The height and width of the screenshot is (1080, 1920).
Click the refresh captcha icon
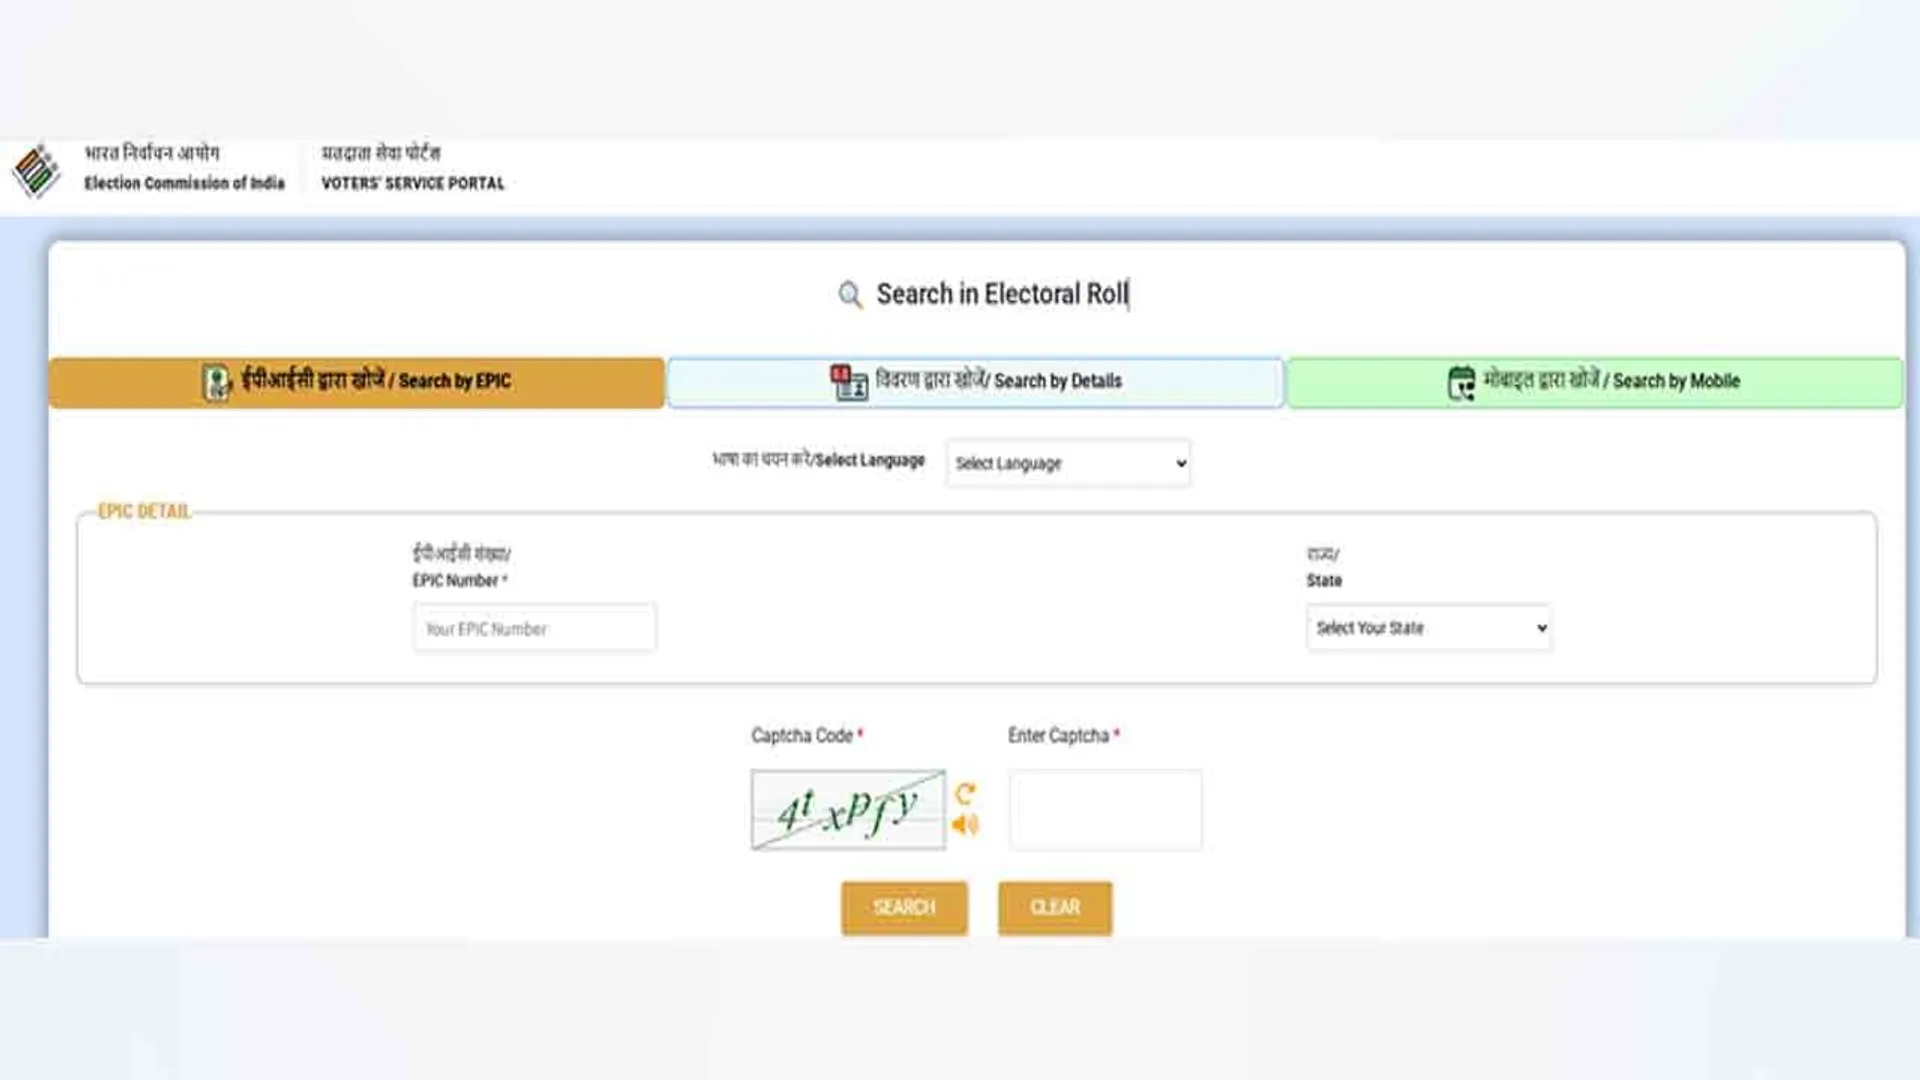pos(963,792)
